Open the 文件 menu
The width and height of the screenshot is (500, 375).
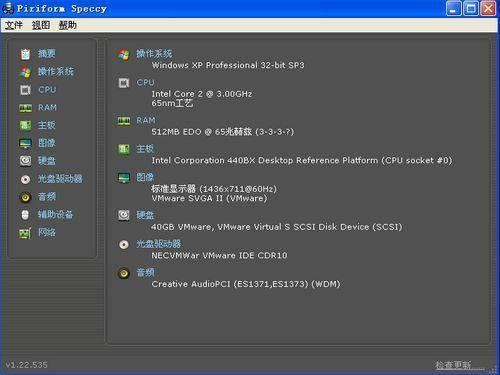click(14, 25)
